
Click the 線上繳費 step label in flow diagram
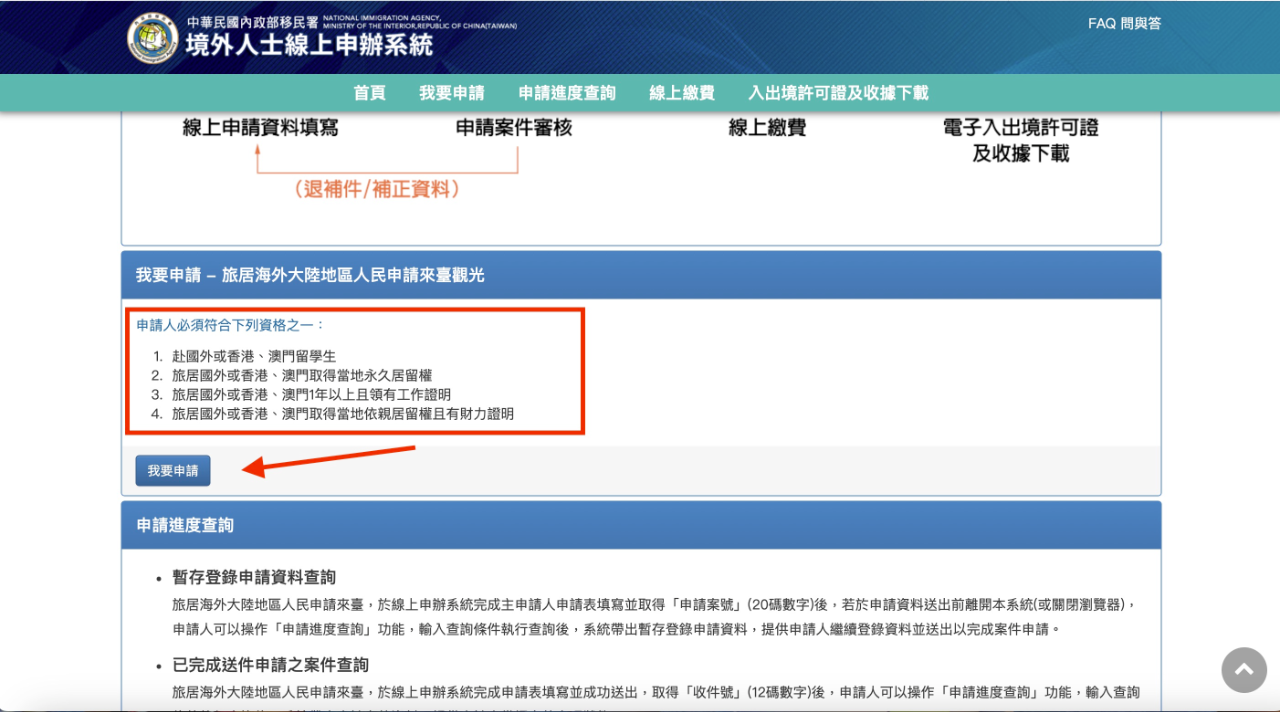[x=767, y=128]
